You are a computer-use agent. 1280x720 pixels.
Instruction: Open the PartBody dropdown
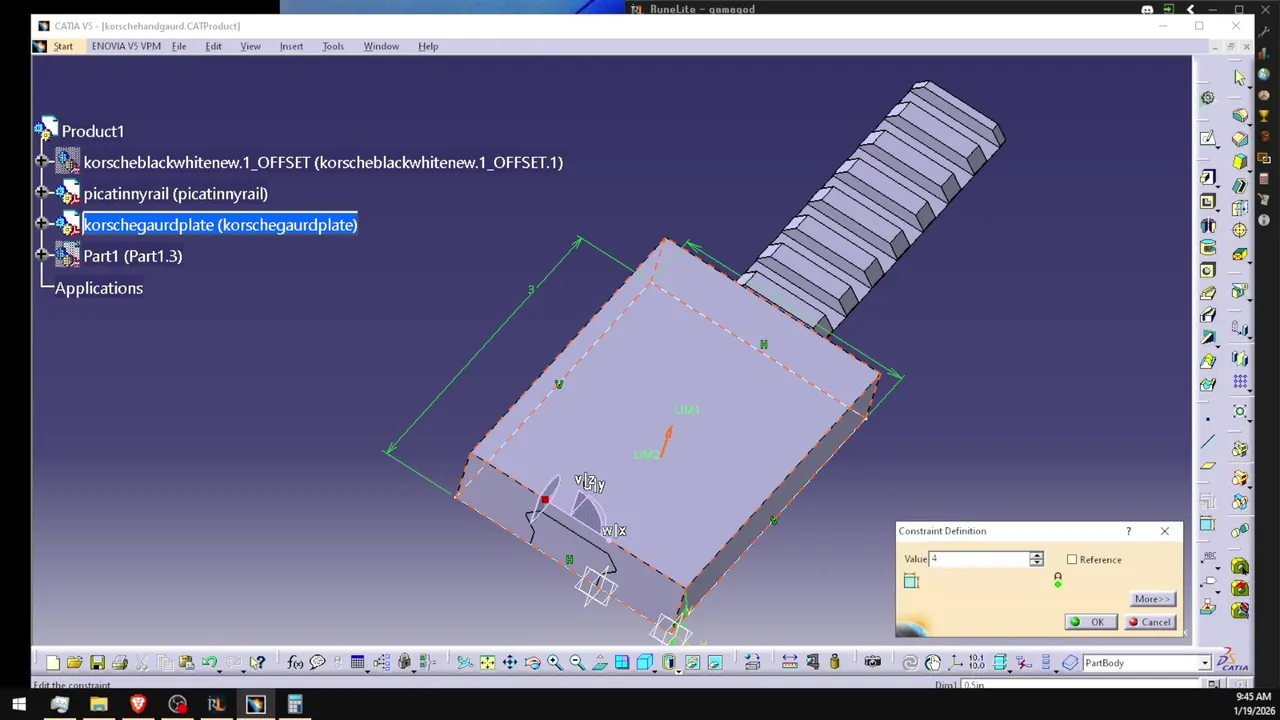tap(1205, 663)
